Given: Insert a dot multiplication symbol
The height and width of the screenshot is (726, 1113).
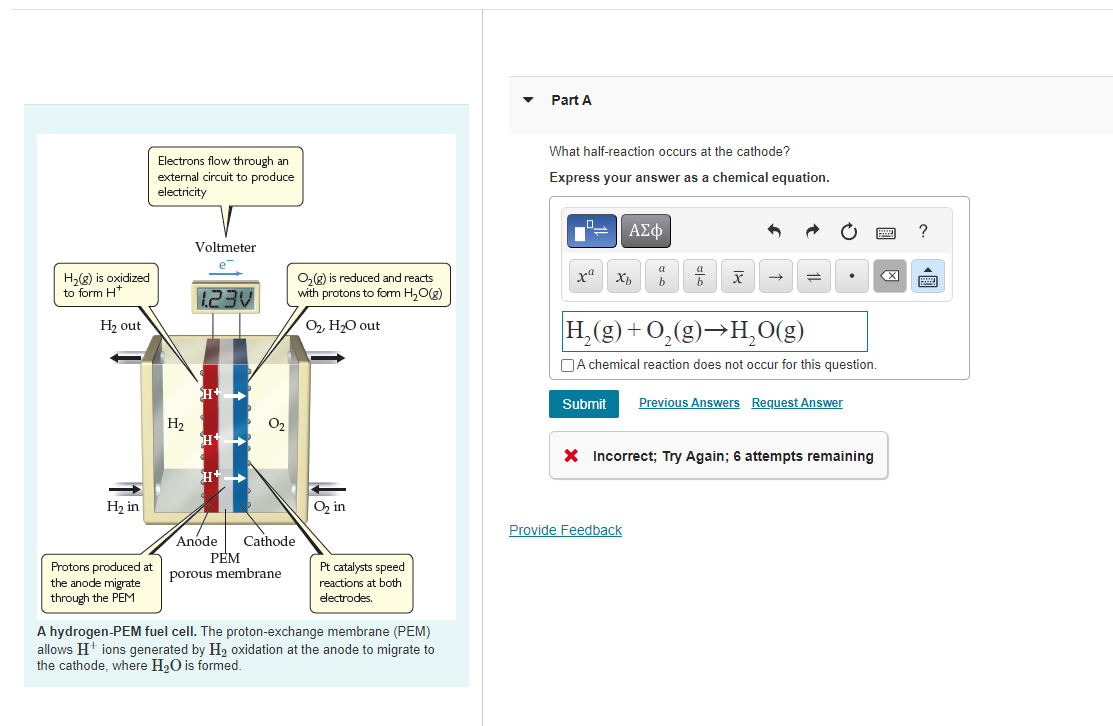Looking at the screenshot, I should pos(852,276).
